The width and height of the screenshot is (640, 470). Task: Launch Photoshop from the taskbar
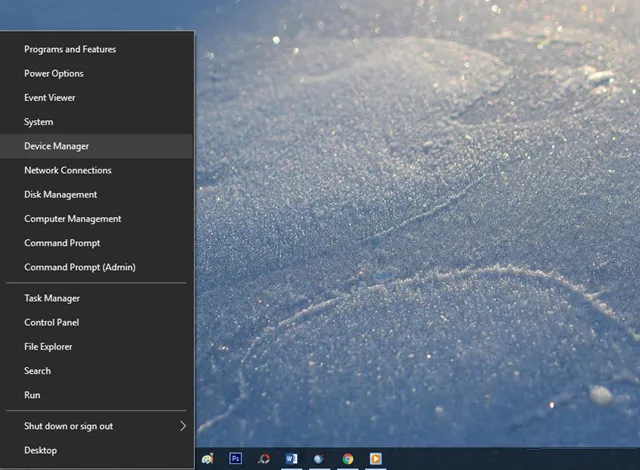click(x=236, y=459)
